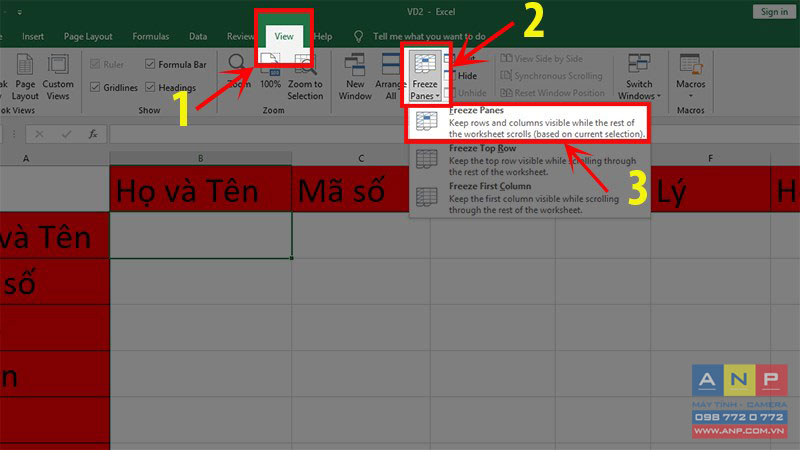The image size is (800, 450).
Task: Open the Data tab
Action: [198, 36]
